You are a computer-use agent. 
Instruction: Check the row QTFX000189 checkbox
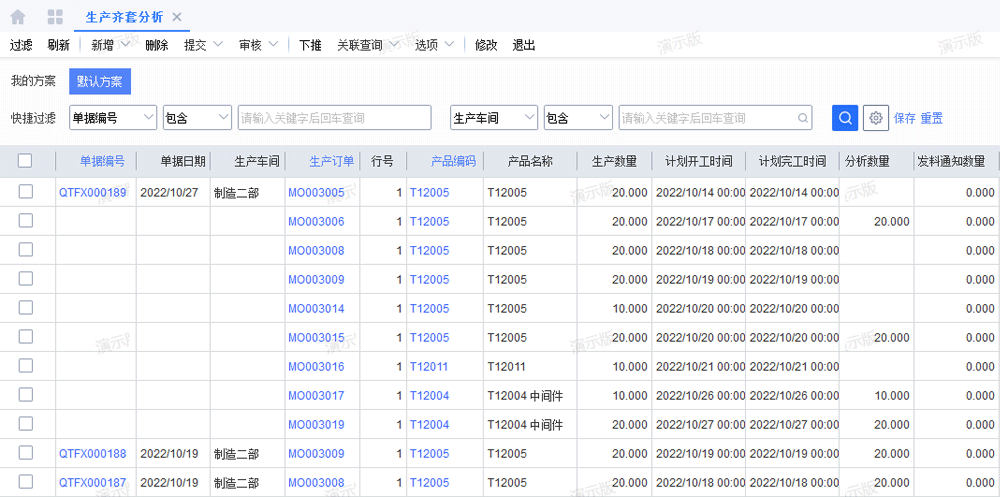(x=25, y=192)
